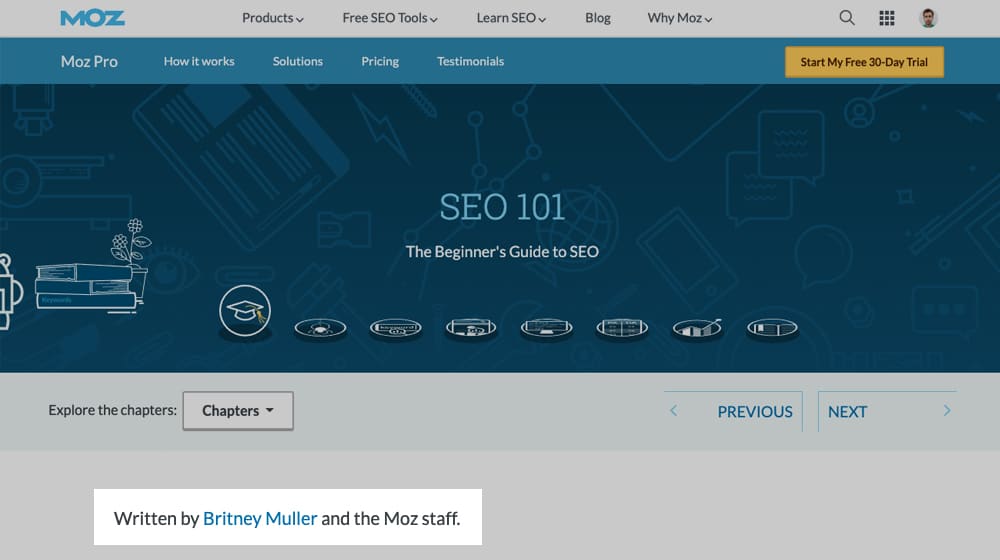Select the rising bar chart chapter icon
1000x560 pixels.
click(697, 327)
